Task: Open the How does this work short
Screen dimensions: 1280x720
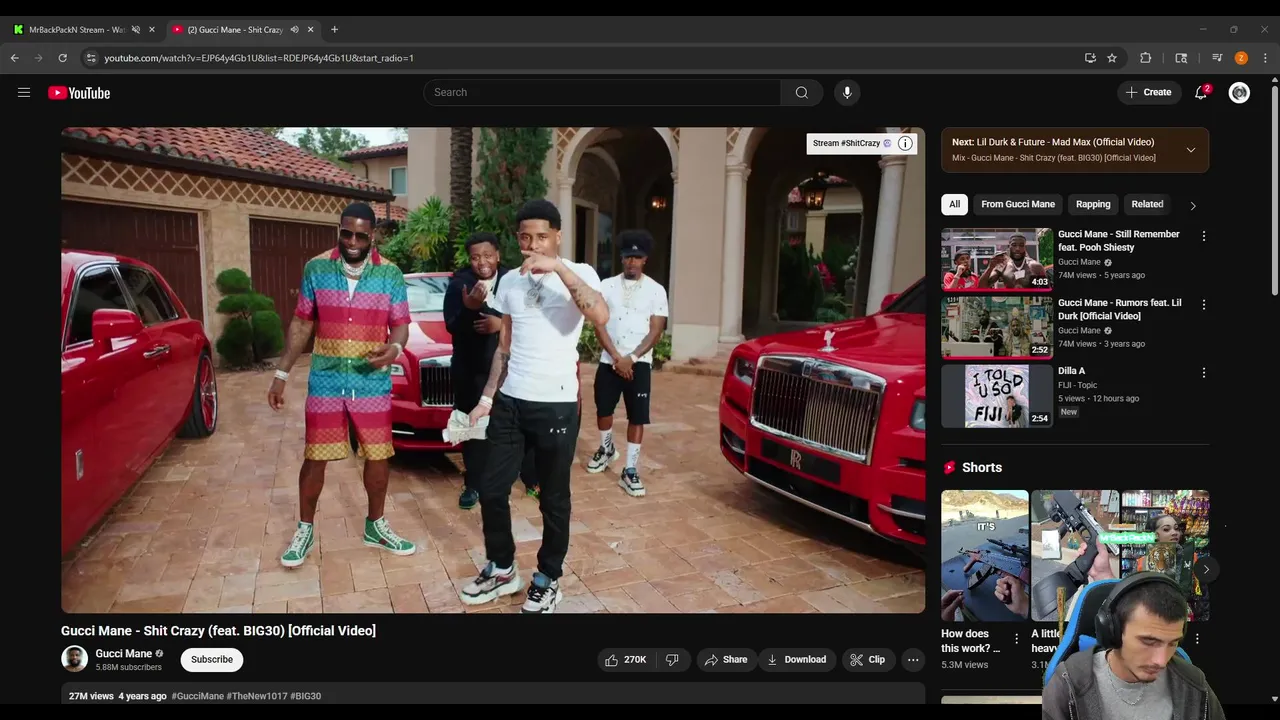Action: click(x=984, y=555)
